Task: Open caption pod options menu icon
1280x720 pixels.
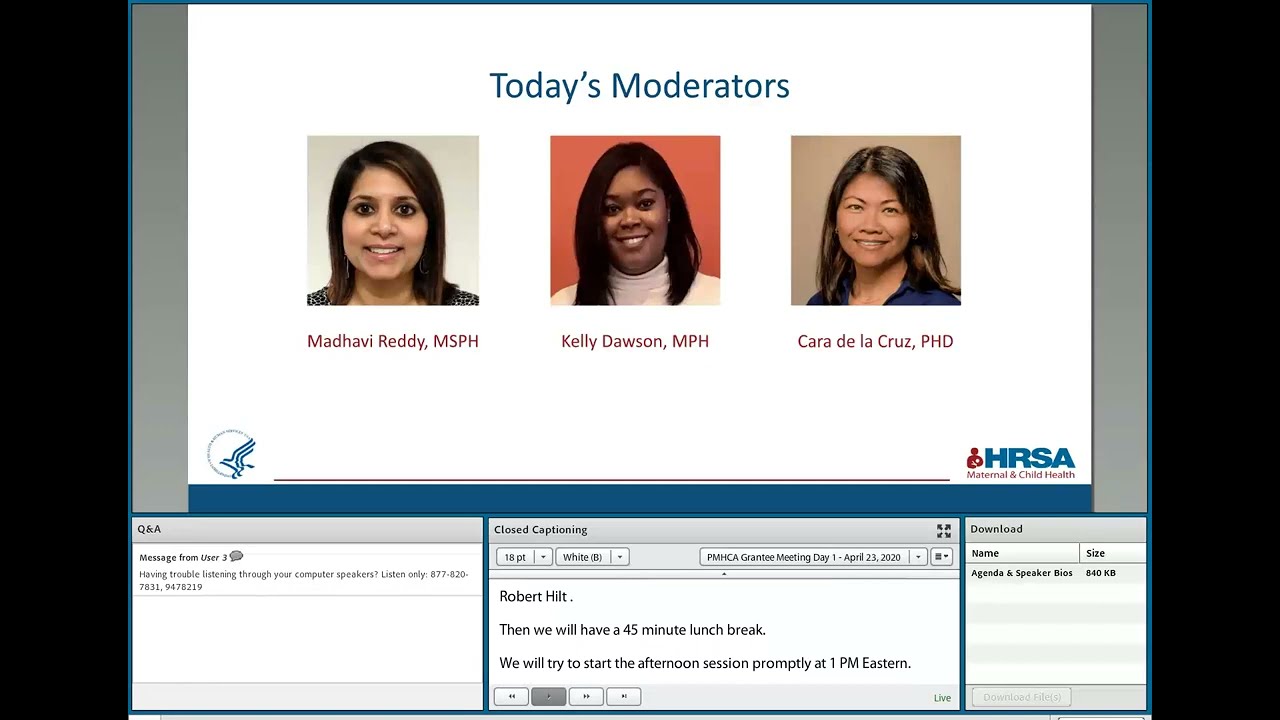Action: click(x=941, y=557)
